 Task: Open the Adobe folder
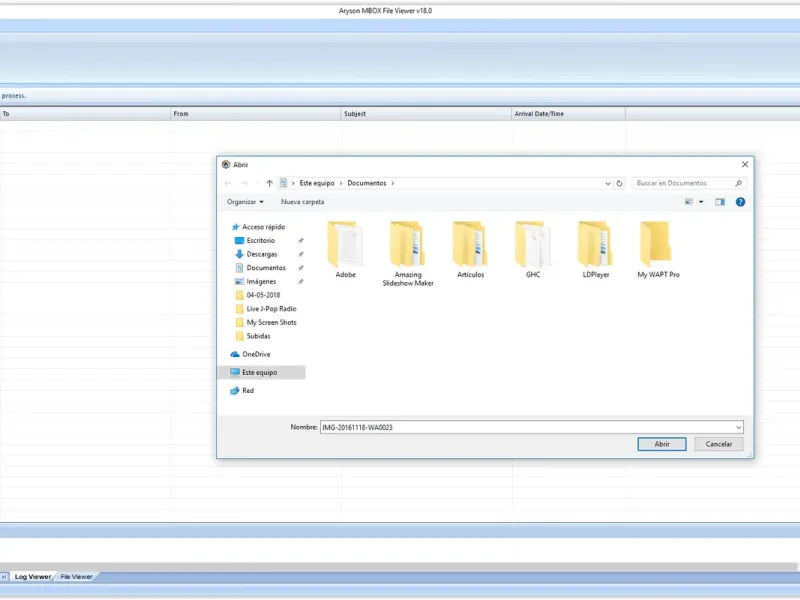345,249
